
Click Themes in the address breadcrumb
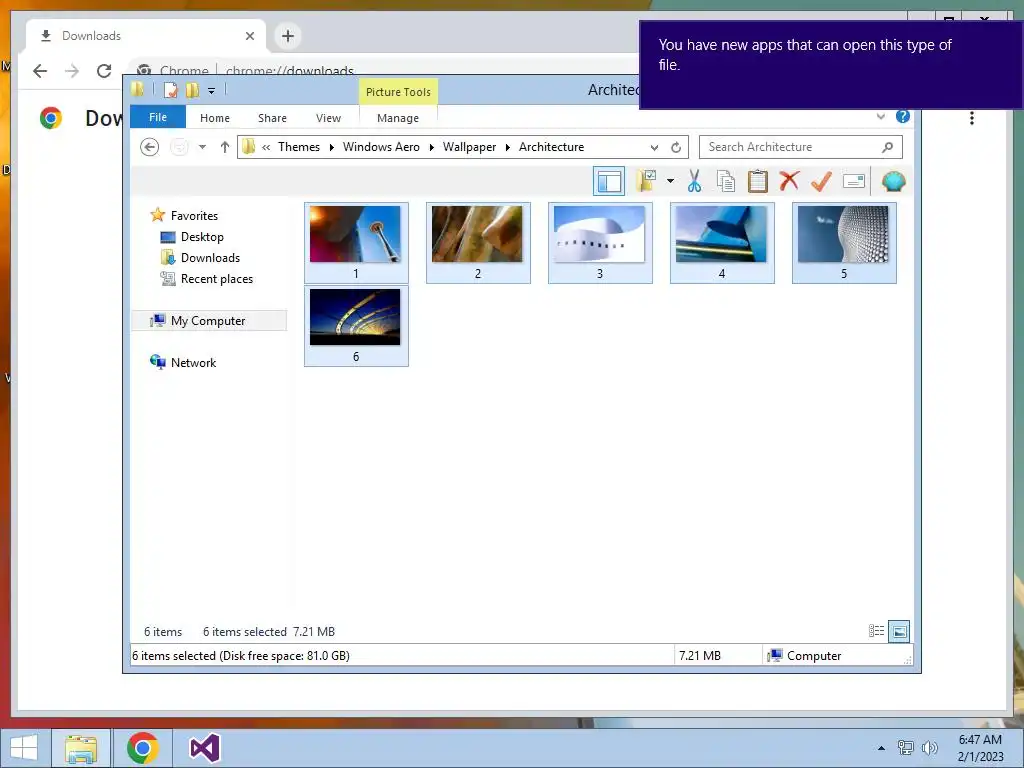pyautogui.click(x=299, y=147)
